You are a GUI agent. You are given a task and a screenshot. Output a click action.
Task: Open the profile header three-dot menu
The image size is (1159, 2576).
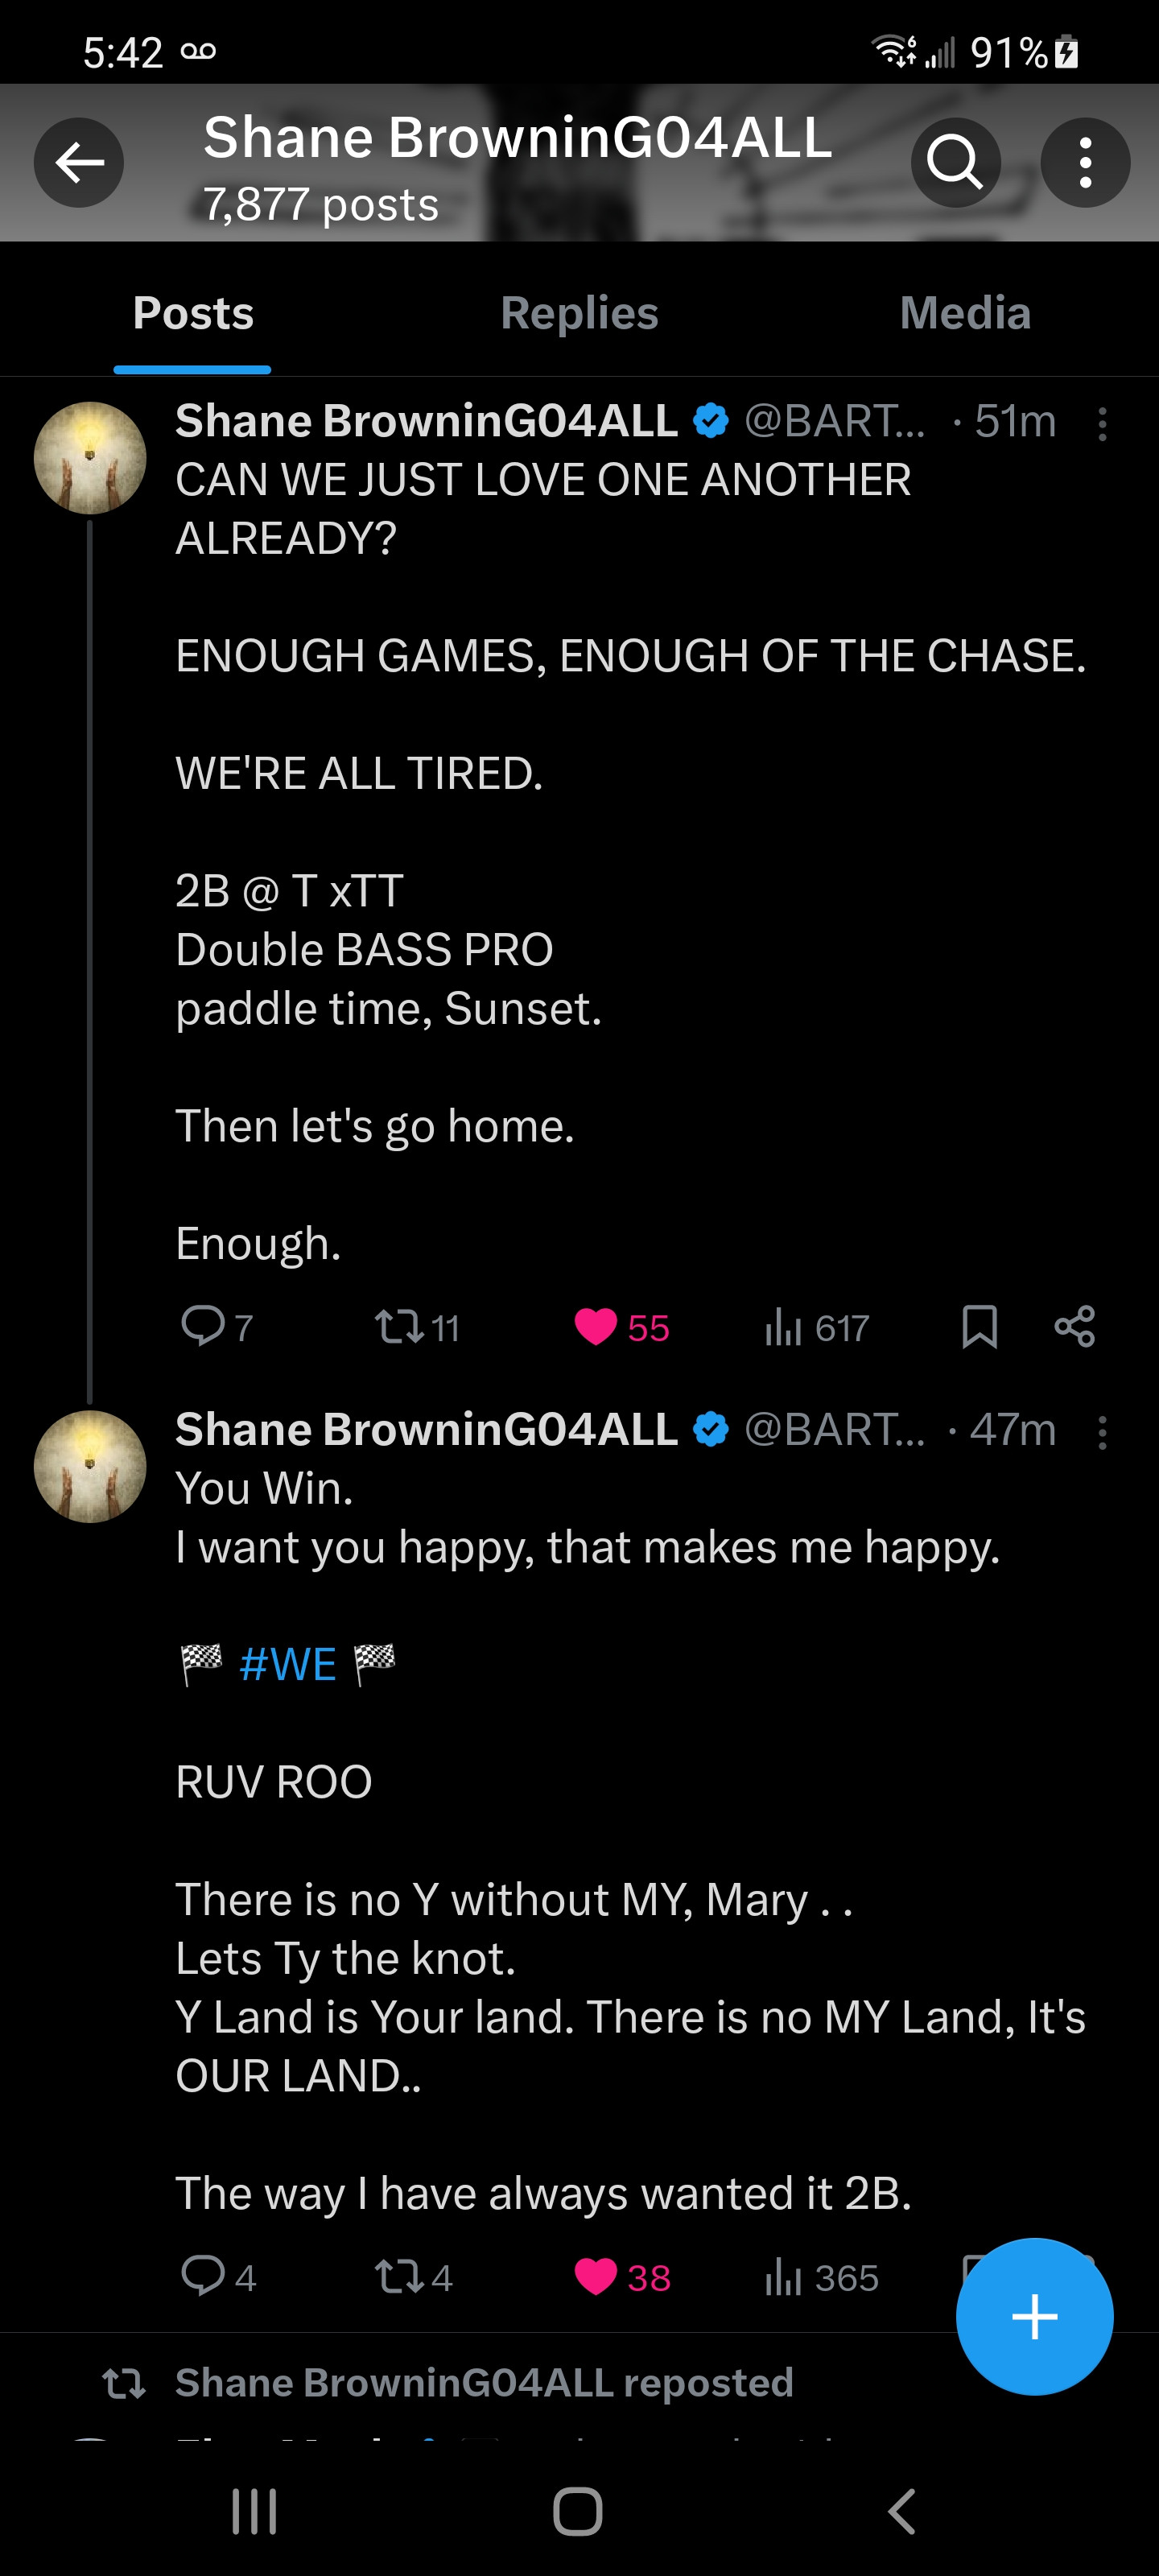(1085, 162)
